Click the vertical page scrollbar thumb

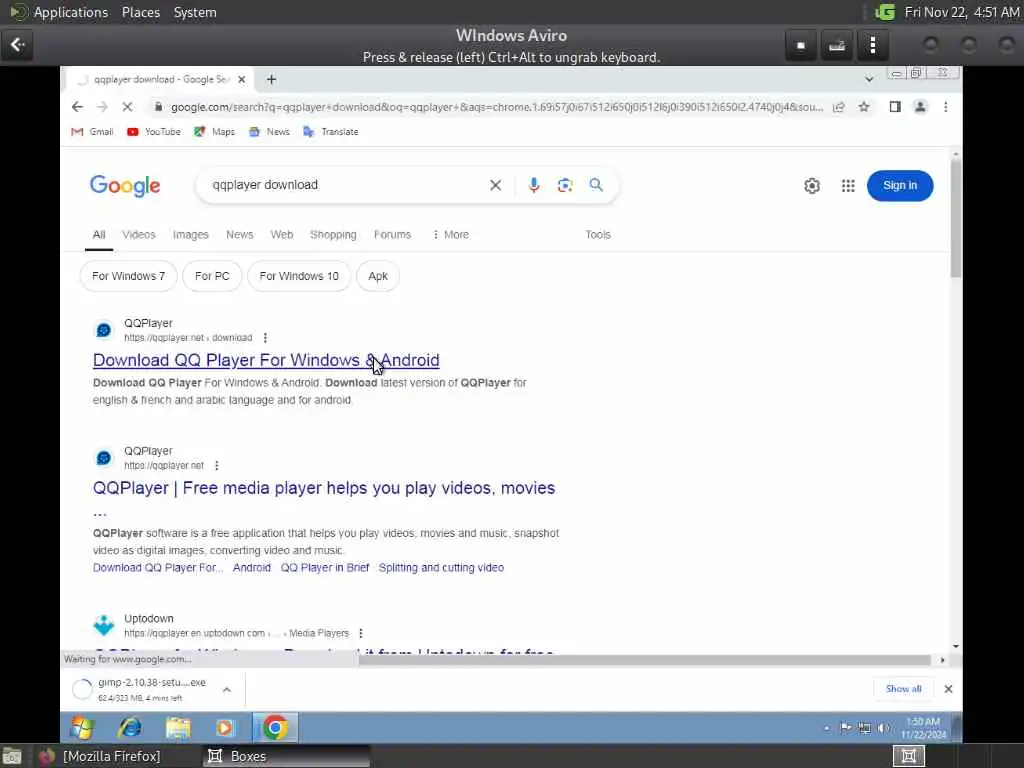(955, 219)
